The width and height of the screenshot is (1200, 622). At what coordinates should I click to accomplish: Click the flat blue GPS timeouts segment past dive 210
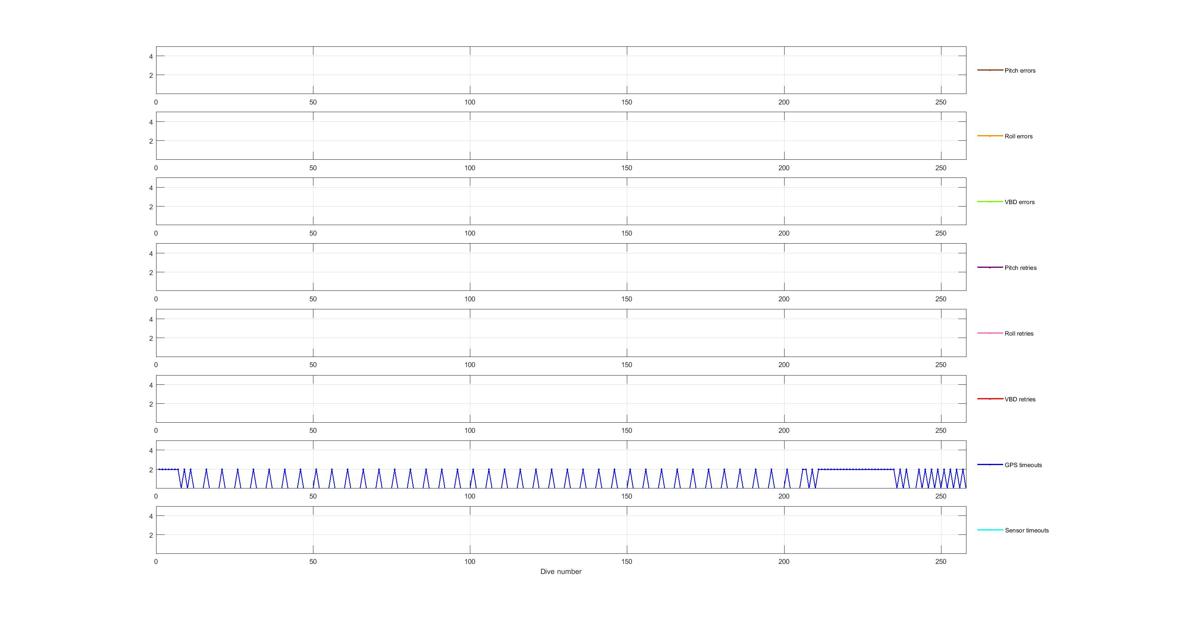[x=856, y=469]
